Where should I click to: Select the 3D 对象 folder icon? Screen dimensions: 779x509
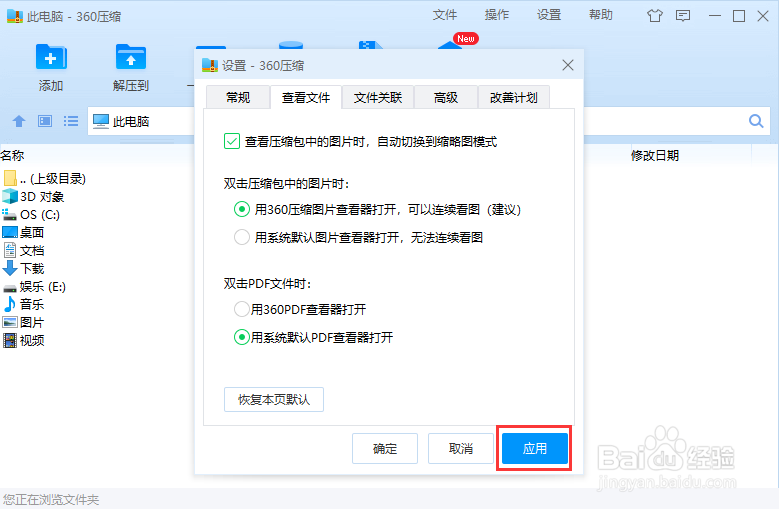[x=10, y=197]
